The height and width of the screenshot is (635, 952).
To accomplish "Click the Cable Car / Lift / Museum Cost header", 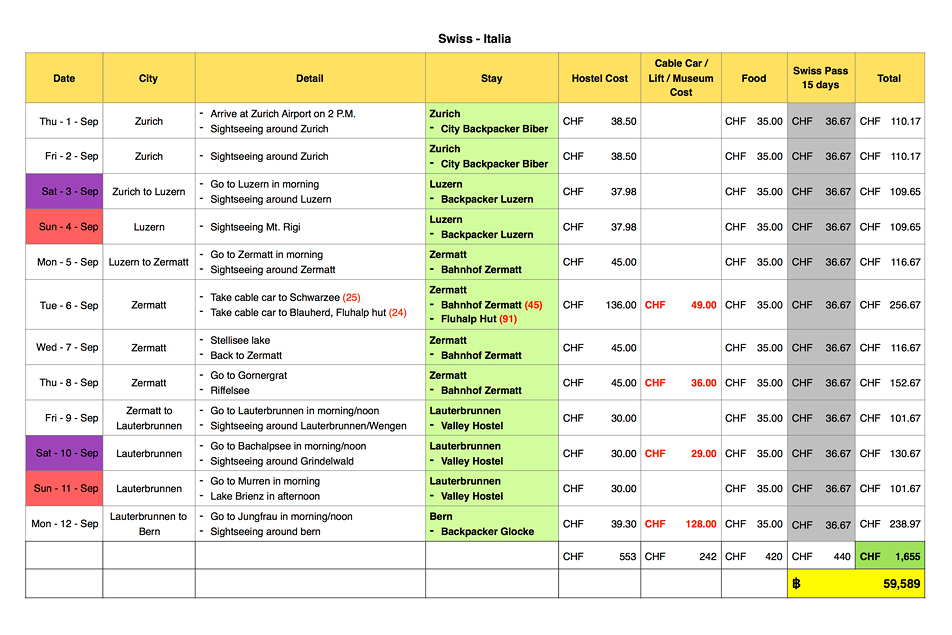I will [x=681, y=78].
